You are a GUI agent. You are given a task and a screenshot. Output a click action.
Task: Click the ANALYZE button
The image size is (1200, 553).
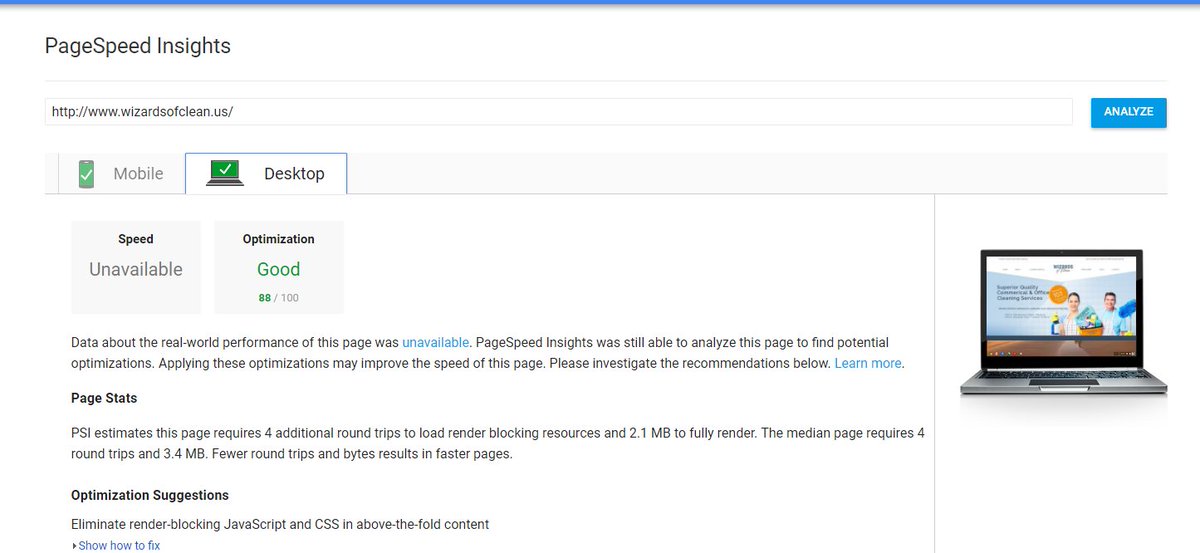click(1128, 112)
